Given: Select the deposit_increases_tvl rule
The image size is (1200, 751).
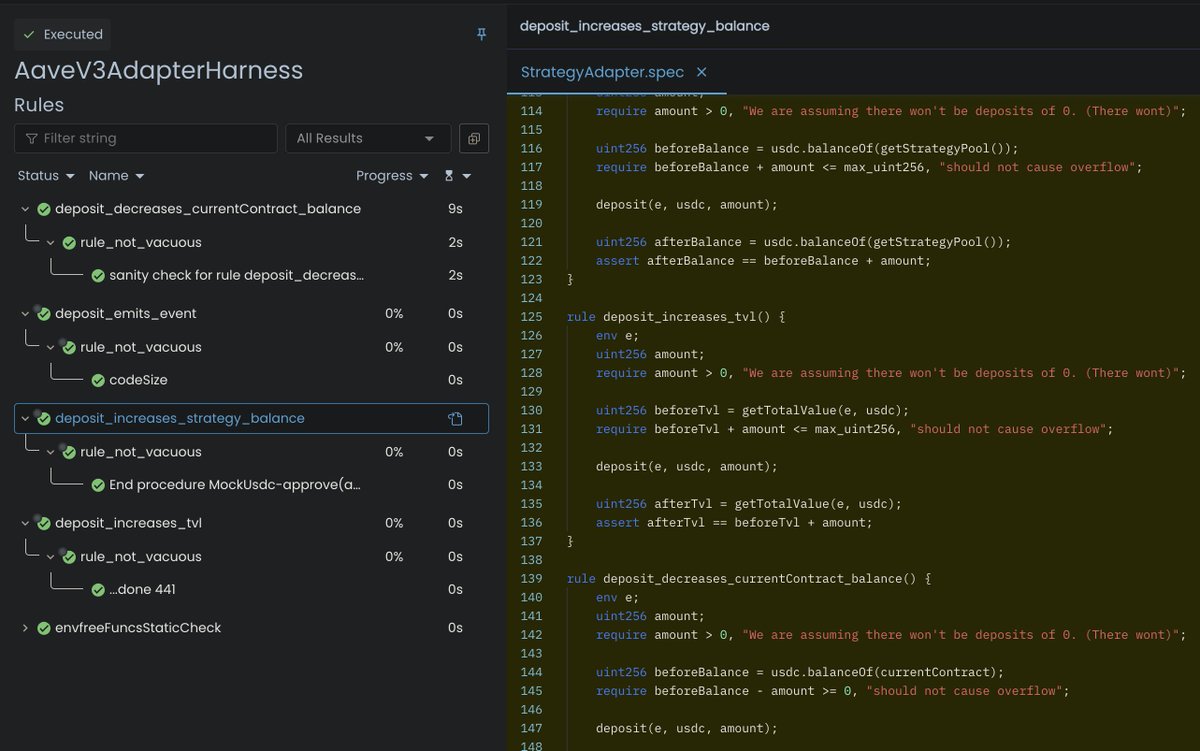Looking at the screenshot, I should (129, 523).
